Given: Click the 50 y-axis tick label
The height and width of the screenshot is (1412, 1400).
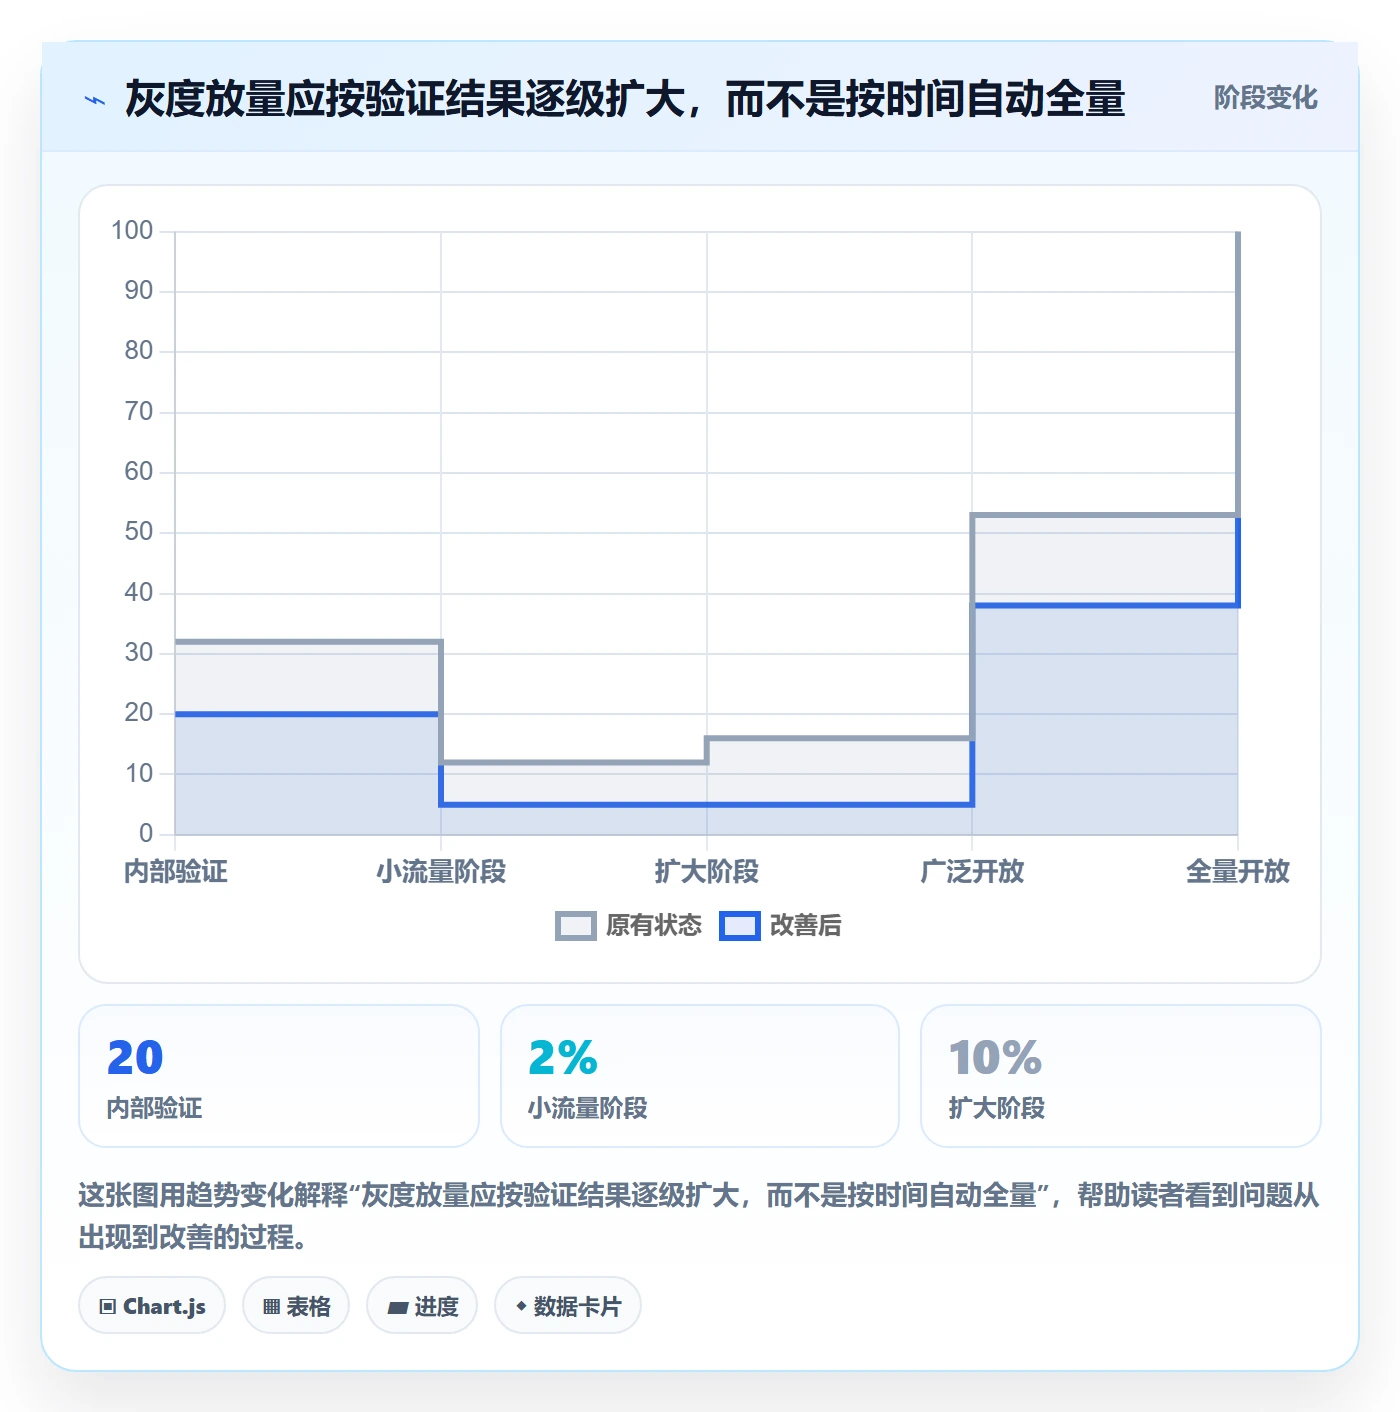Looking at the screenshot, I should pyautogui.click(x=139, y=532).
